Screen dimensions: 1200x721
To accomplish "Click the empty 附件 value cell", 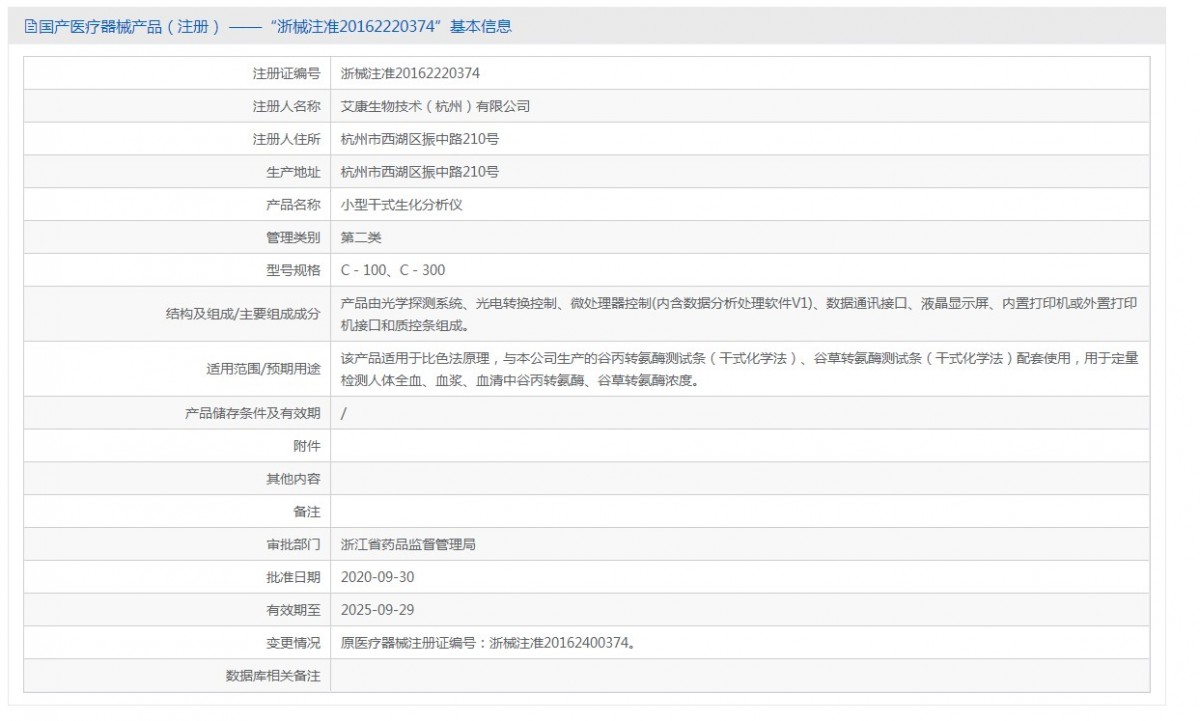I will click(740, 446).
